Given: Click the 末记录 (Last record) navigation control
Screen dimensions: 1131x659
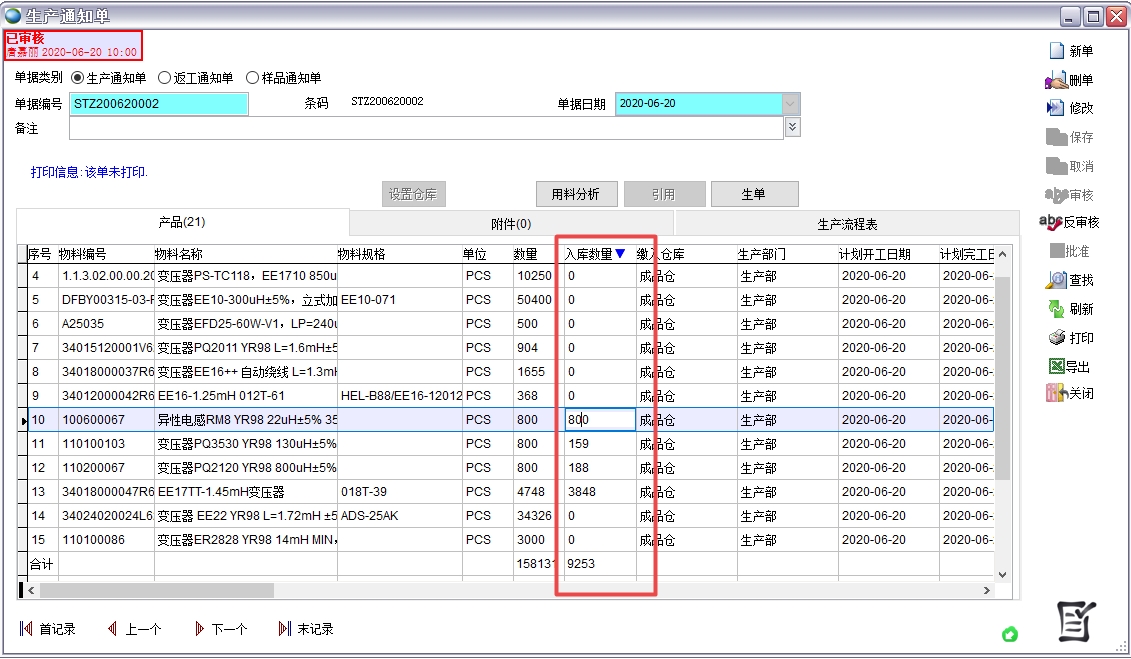Looking at the screenshot, I should pyautogui.click(x=305, y=629).
